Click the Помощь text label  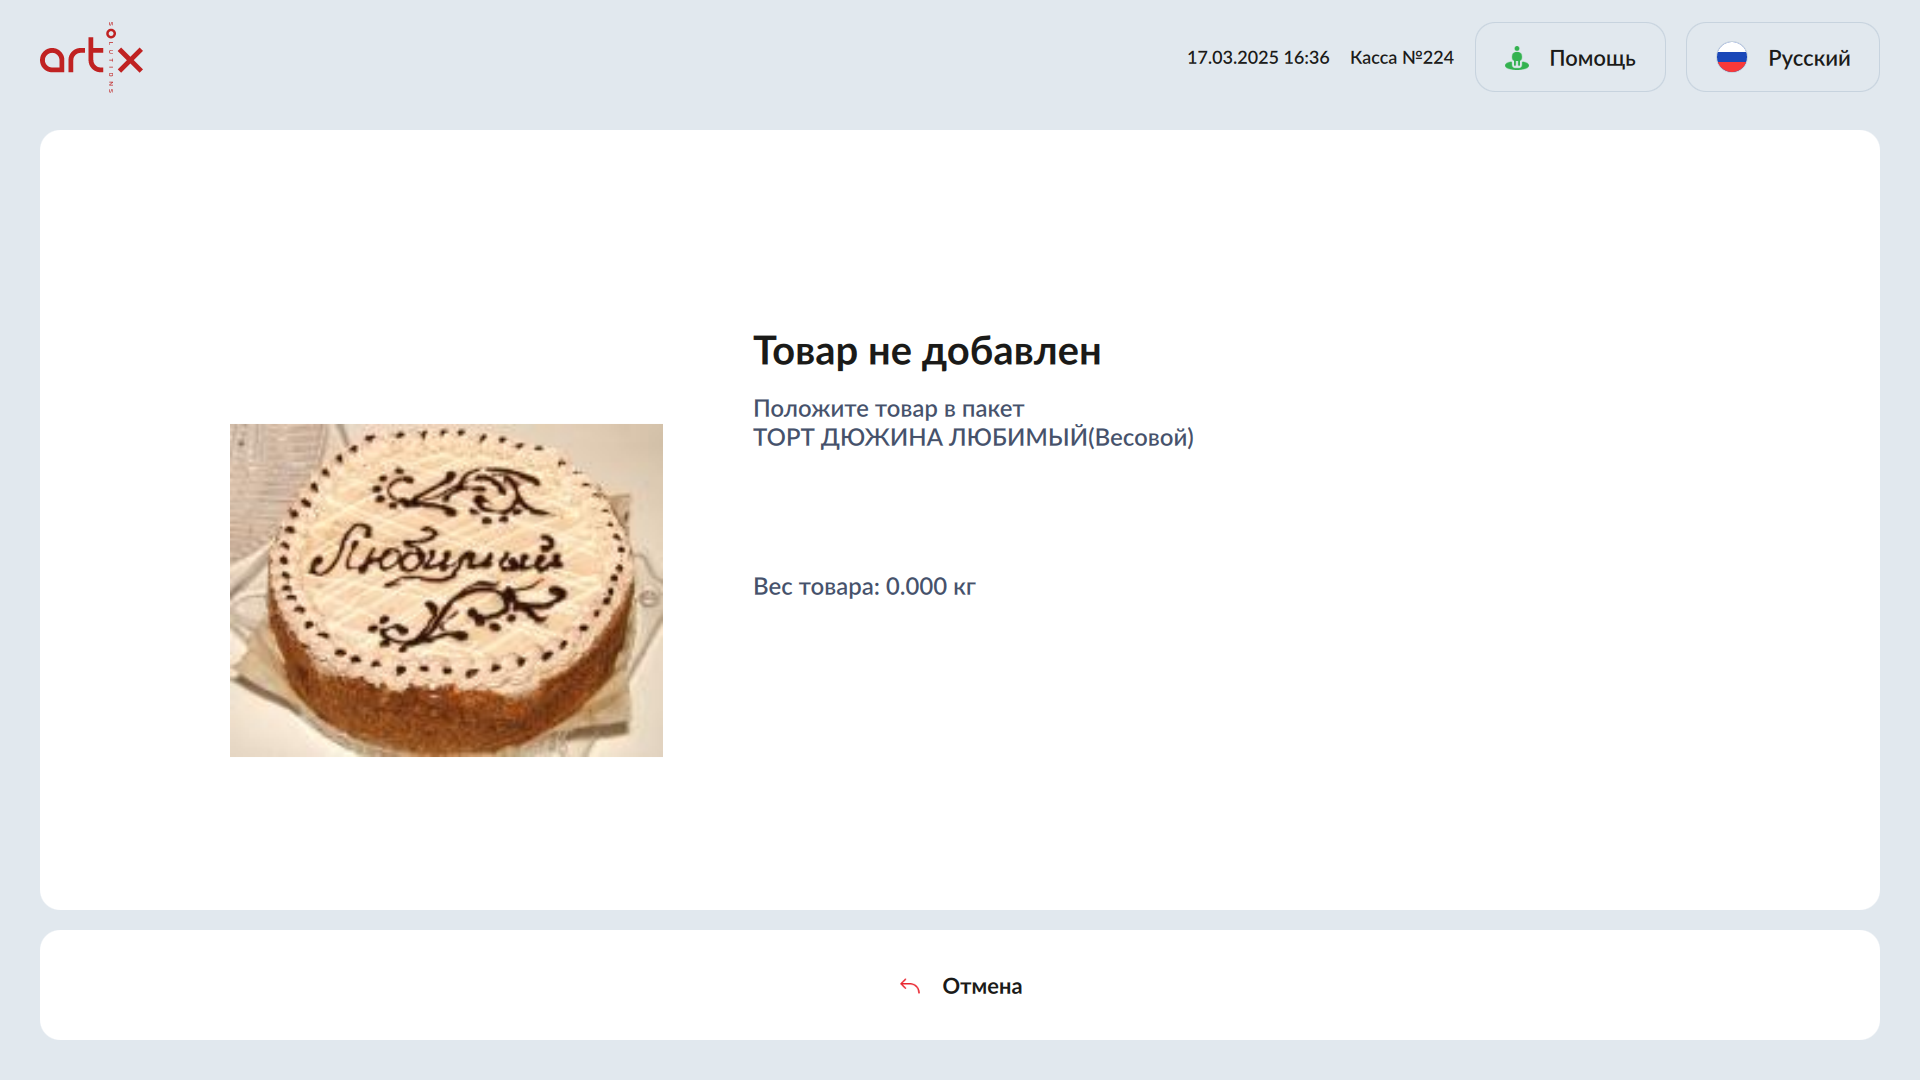click(1591, 59)
